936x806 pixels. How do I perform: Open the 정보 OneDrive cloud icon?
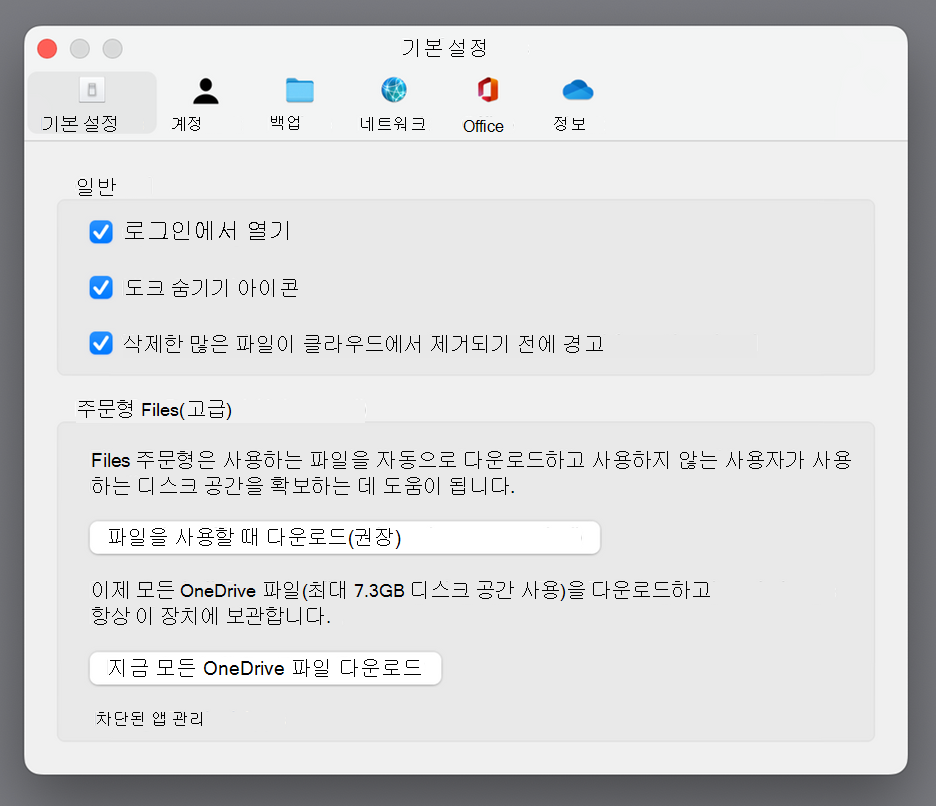click(x=578, y=90)
